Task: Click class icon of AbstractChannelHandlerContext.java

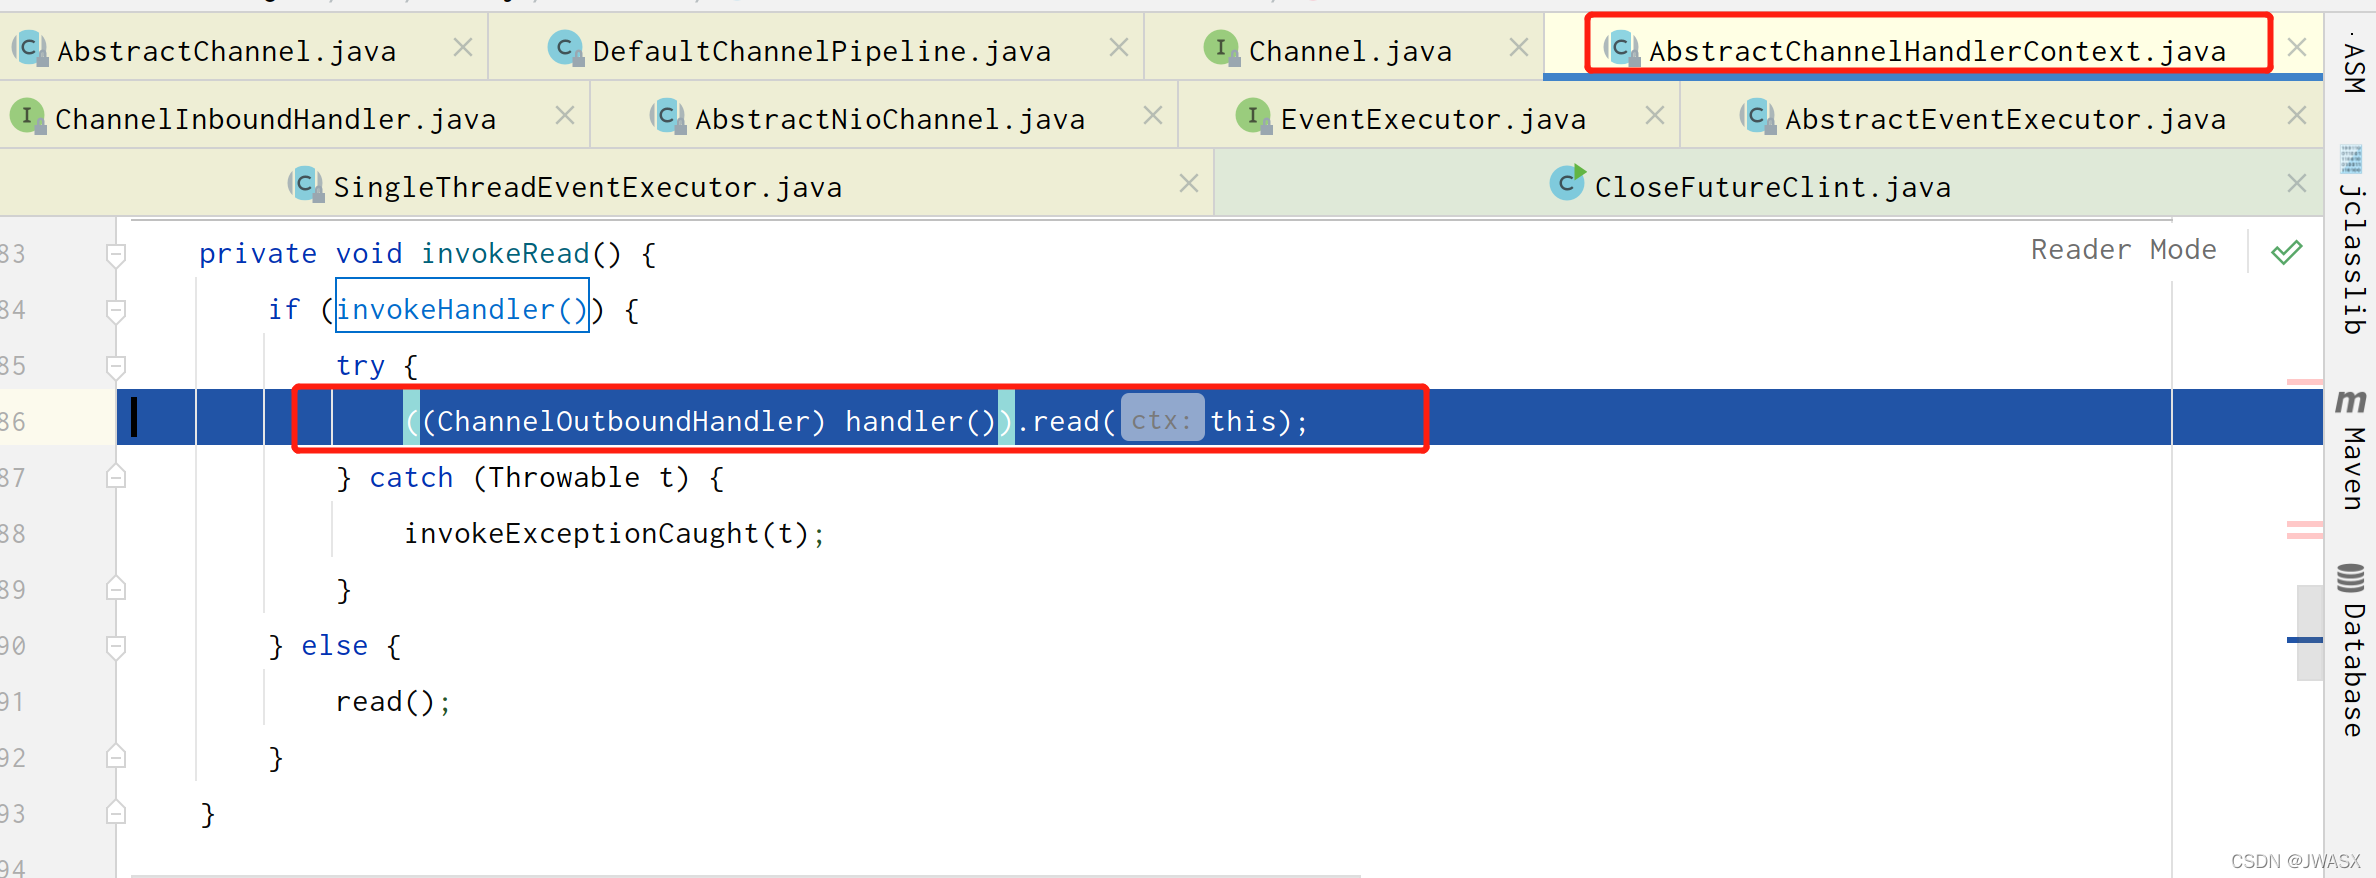Action: [1621, 47]
